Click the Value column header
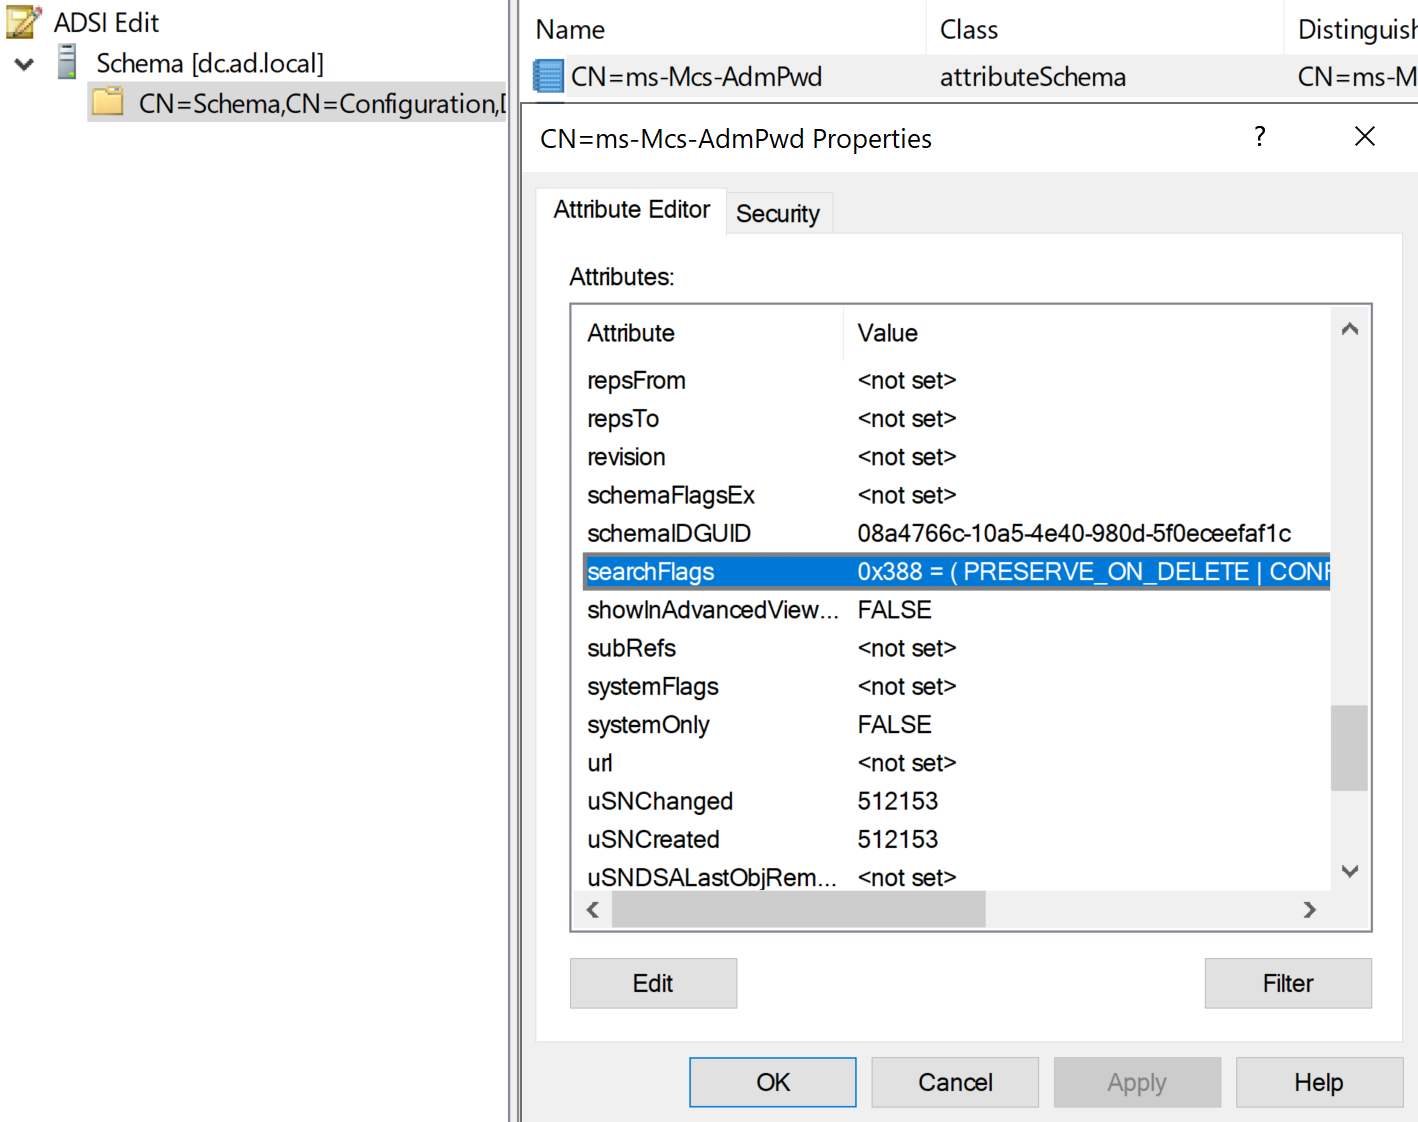 tap(1087, 333)
